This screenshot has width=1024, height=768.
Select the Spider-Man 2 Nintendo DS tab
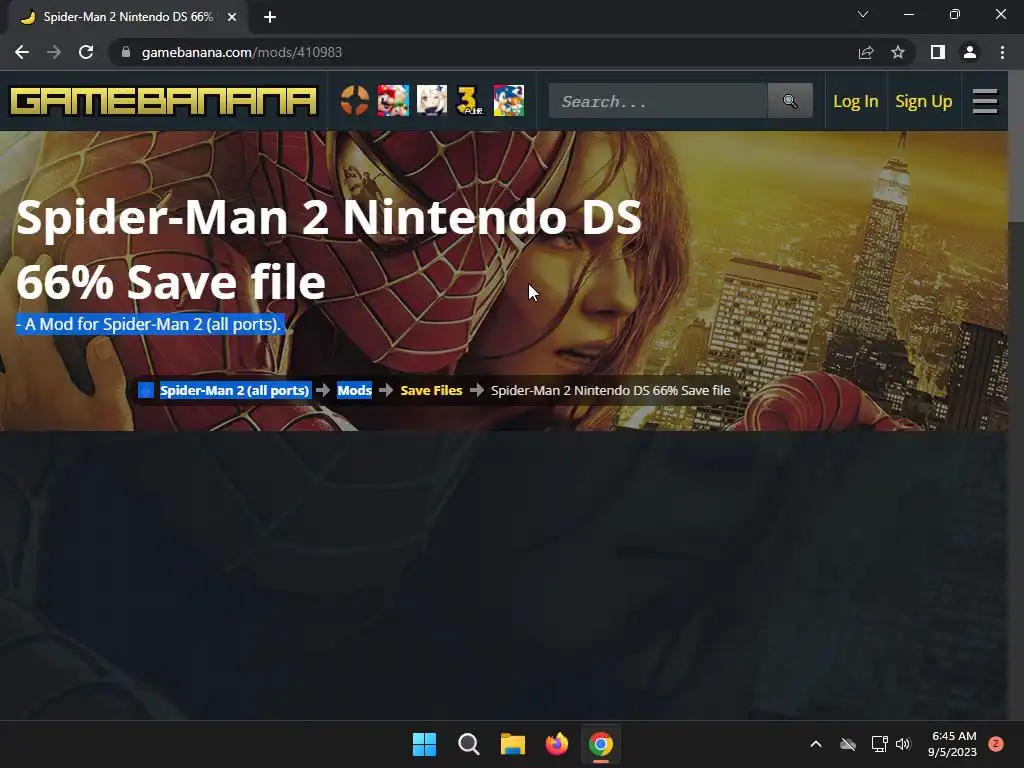click(128, 17)
